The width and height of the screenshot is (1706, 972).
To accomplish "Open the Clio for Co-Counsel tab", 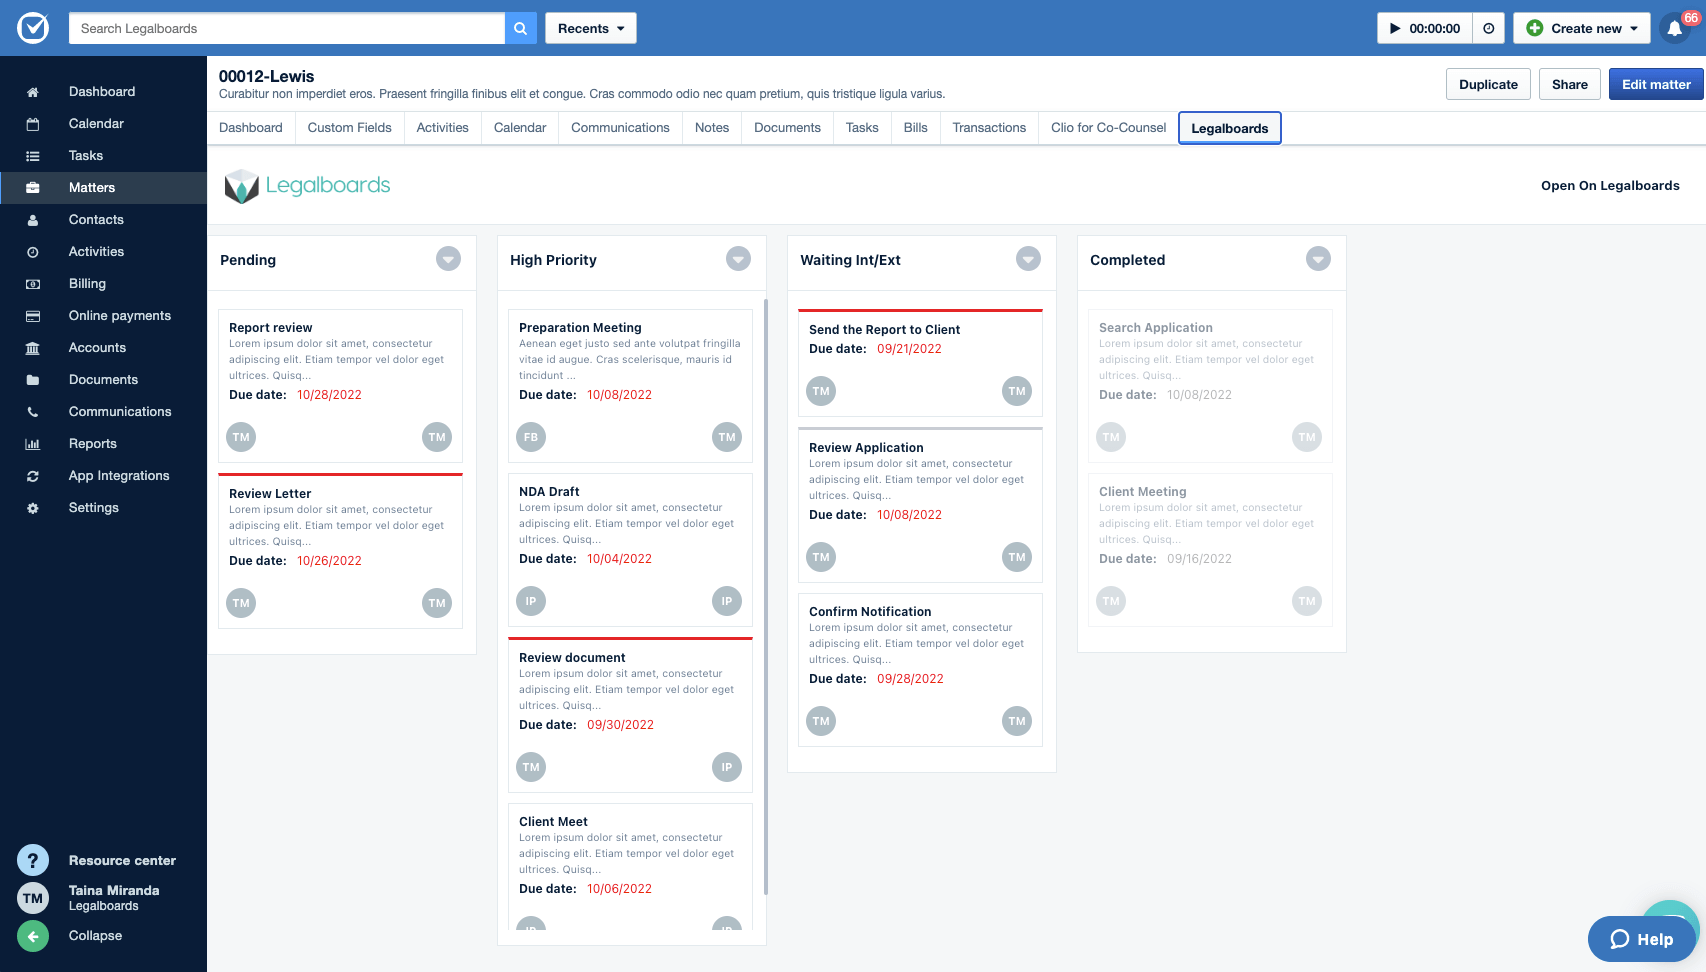I will click(1108, 128).
